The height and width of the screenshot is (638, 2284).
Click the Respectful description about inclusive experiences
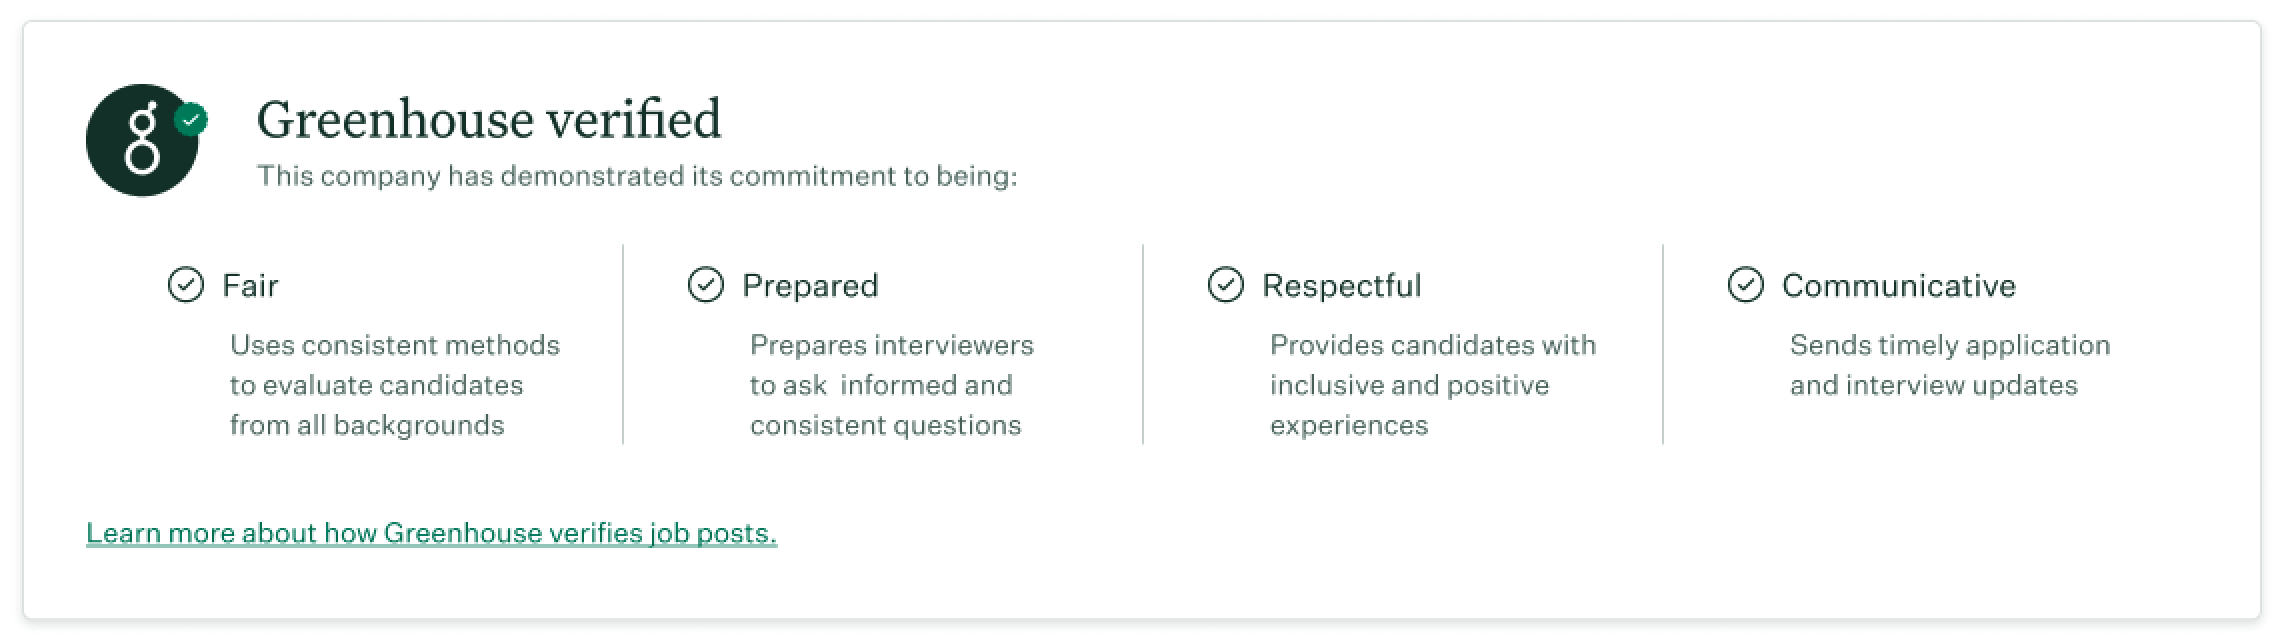pos(1433,385)
